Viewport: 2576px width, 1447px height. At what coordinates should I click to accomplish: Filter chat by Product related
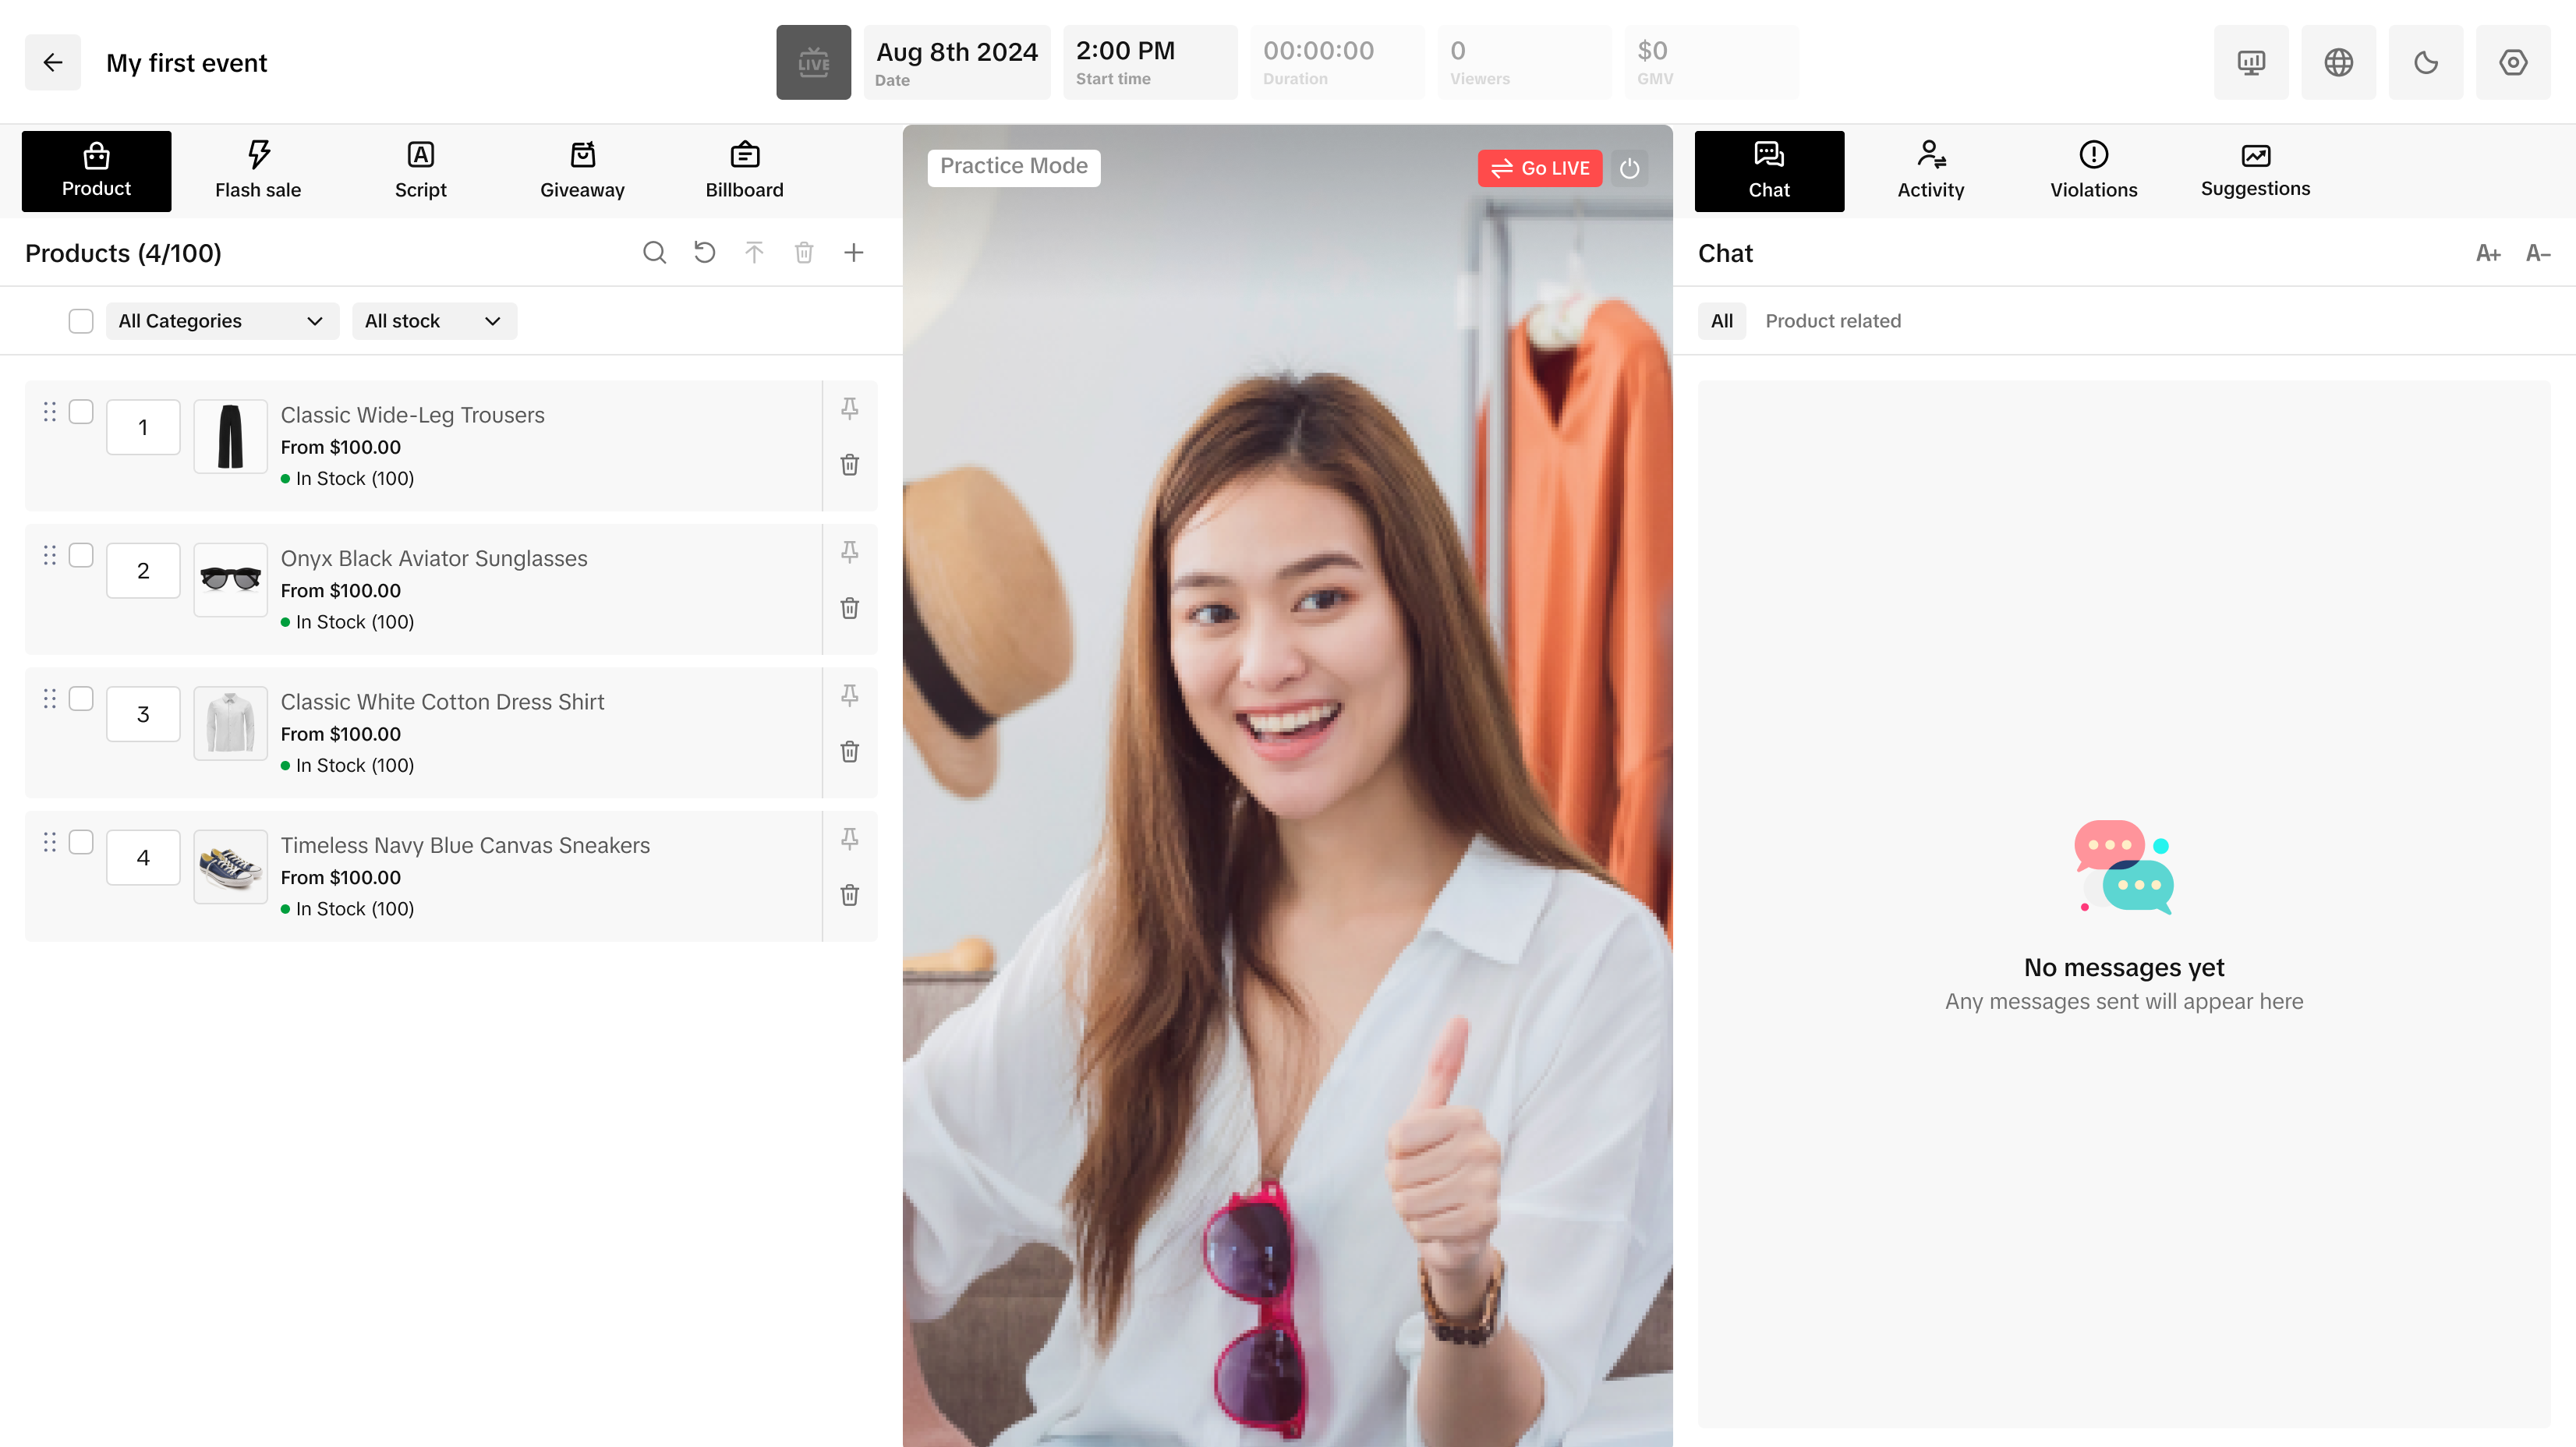tap(1832, 321)
